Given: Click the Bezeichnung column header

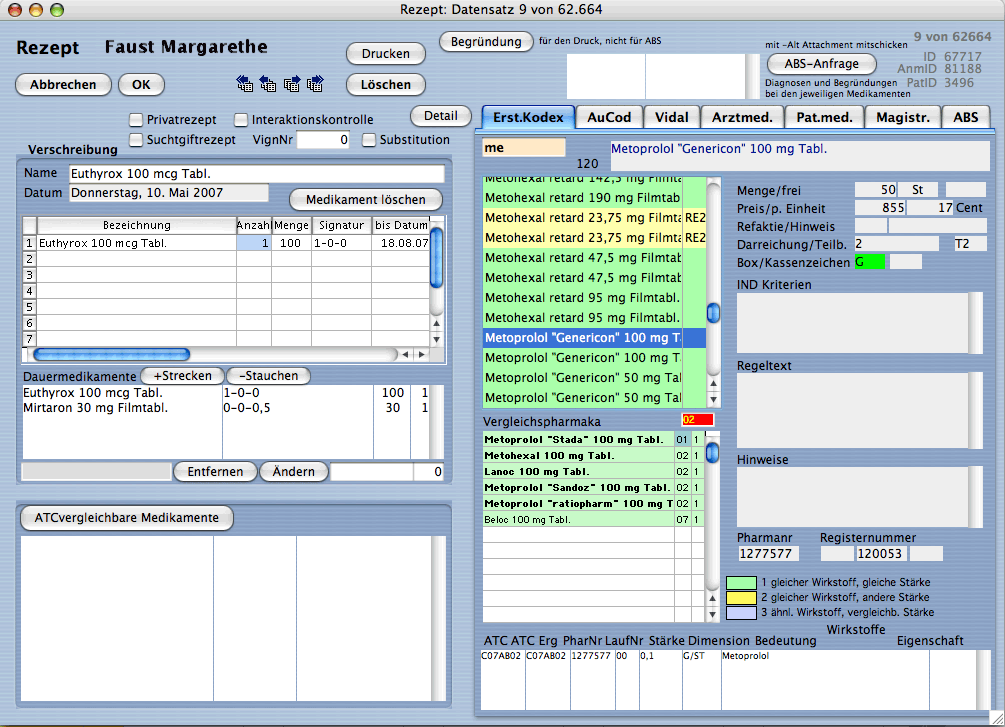Looking at the screenshot, I should point(137,225).
